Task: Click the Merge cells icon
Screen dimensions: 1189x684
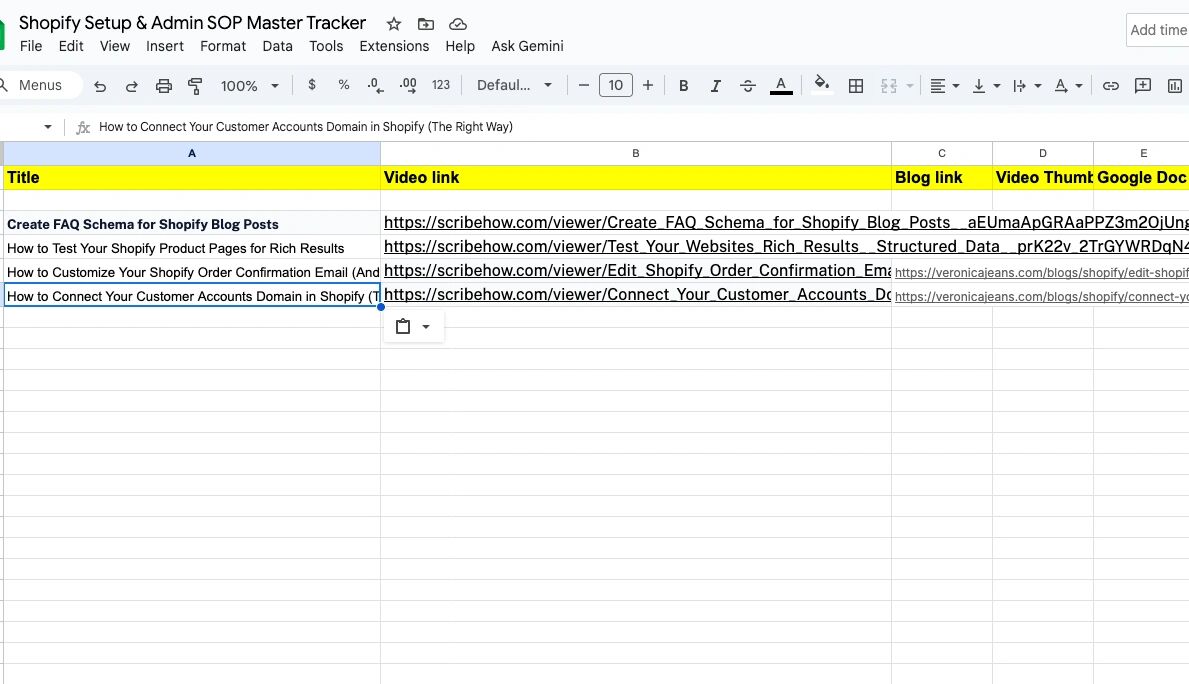Action: pyautogui.click(x=889, y=86)
